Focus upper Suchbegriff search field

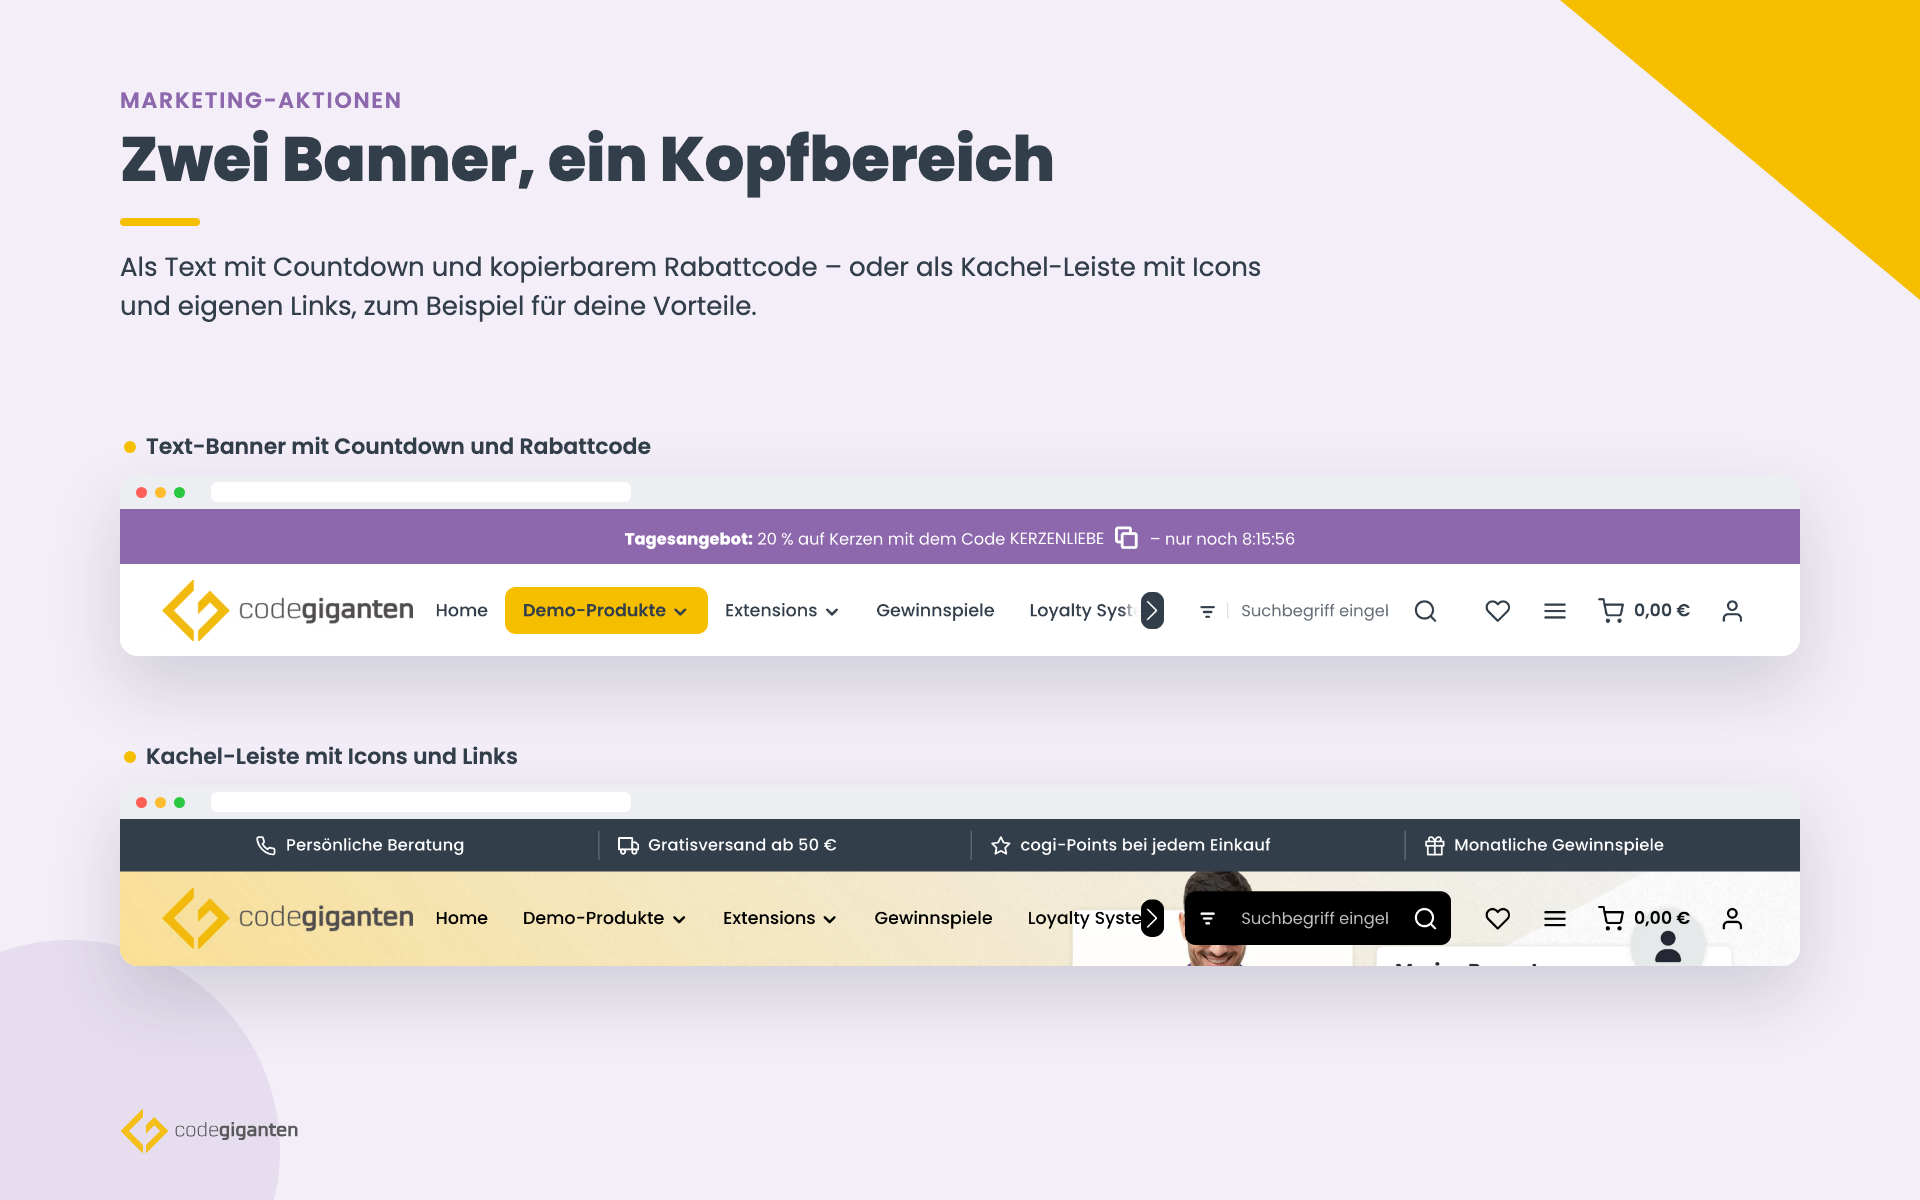click(1314, 611)
